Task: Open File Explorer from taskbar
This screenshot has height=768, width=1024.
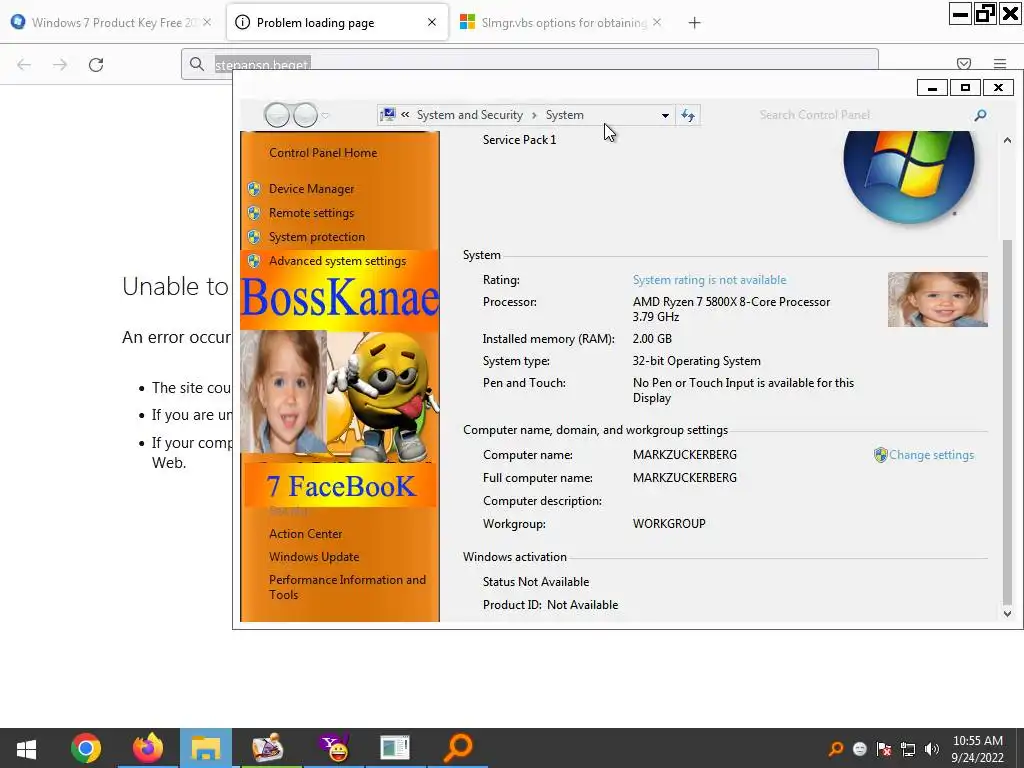Action: click(206, 748)
